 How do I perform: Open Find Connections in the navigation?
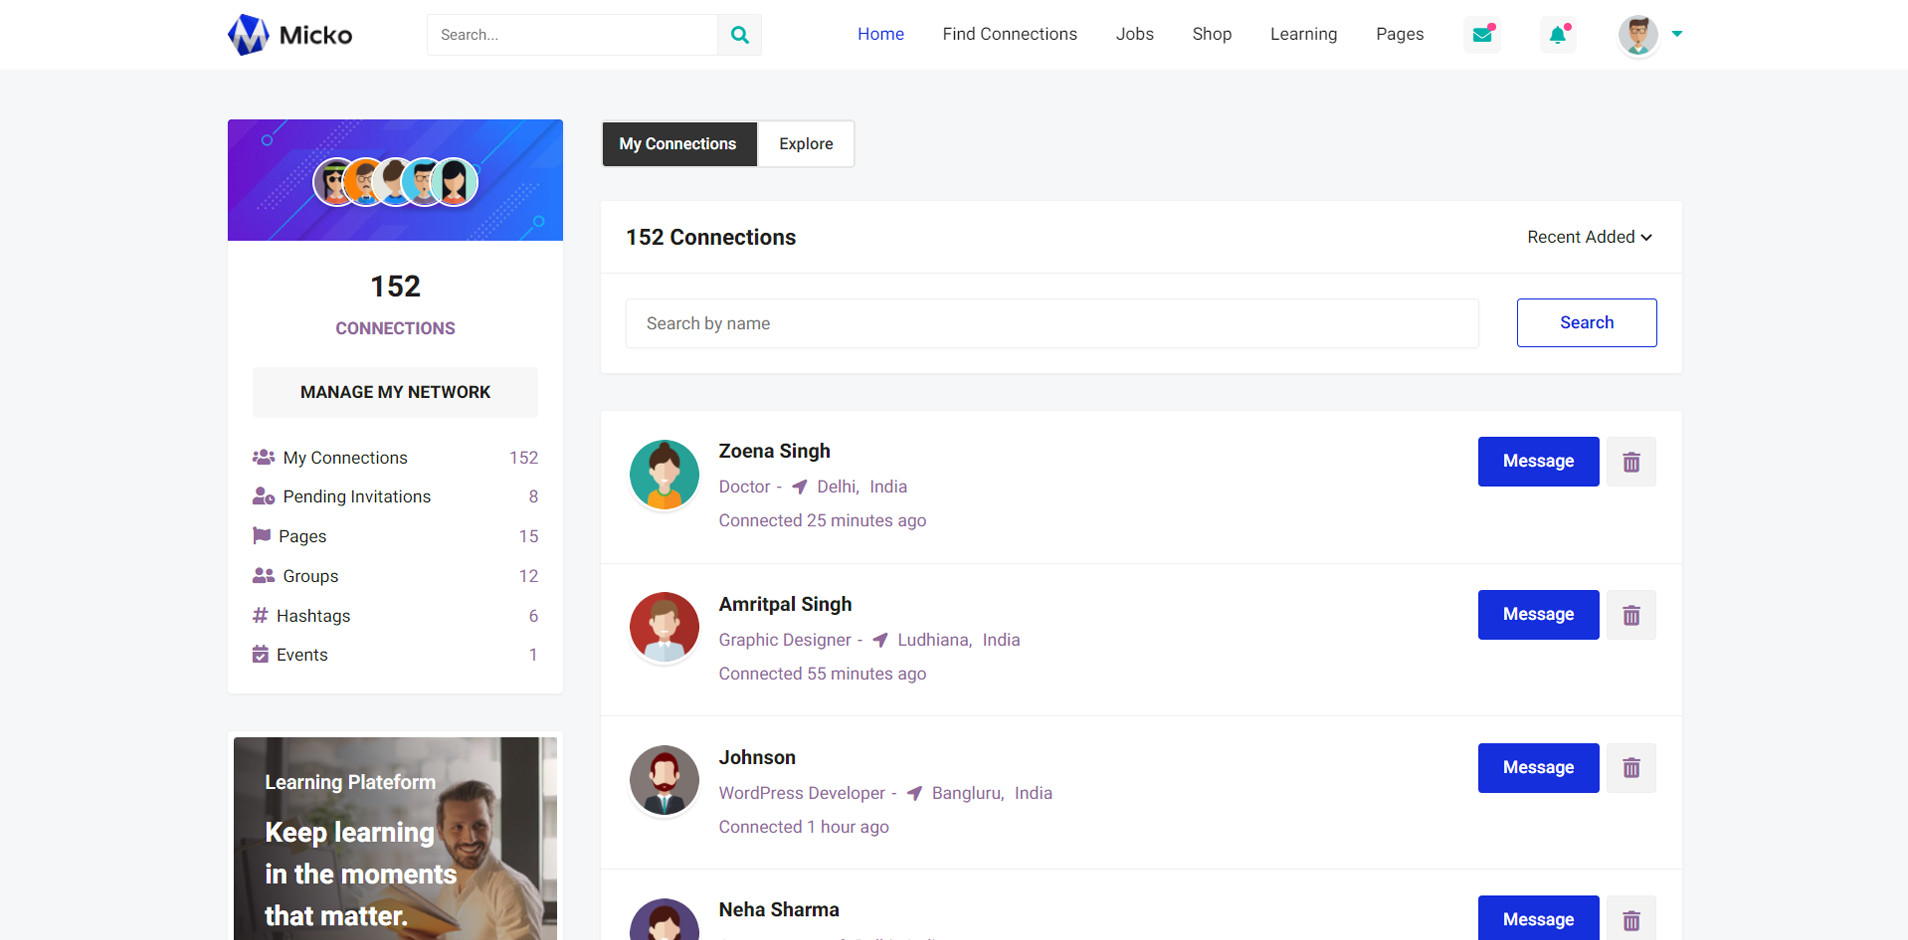click(1009, 34)
